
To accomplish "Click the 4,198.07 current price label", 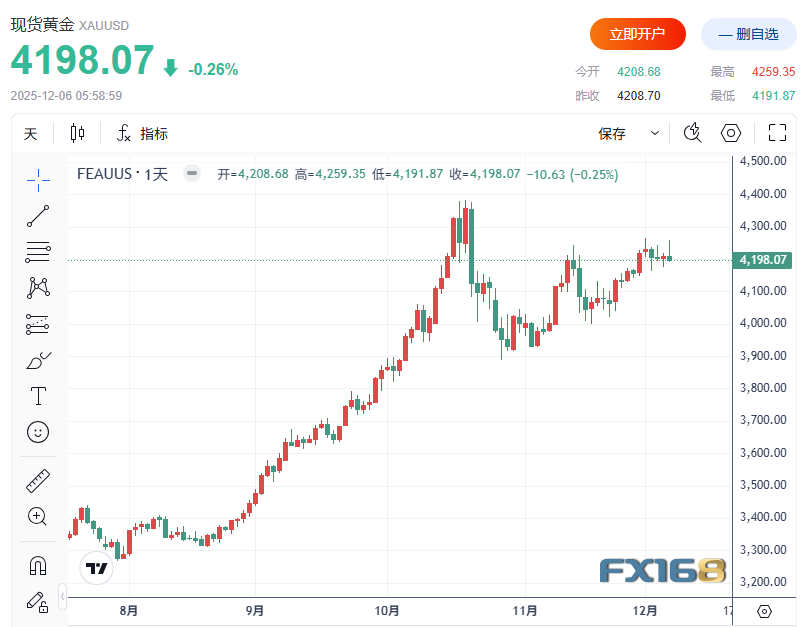I will click(763, 260).
